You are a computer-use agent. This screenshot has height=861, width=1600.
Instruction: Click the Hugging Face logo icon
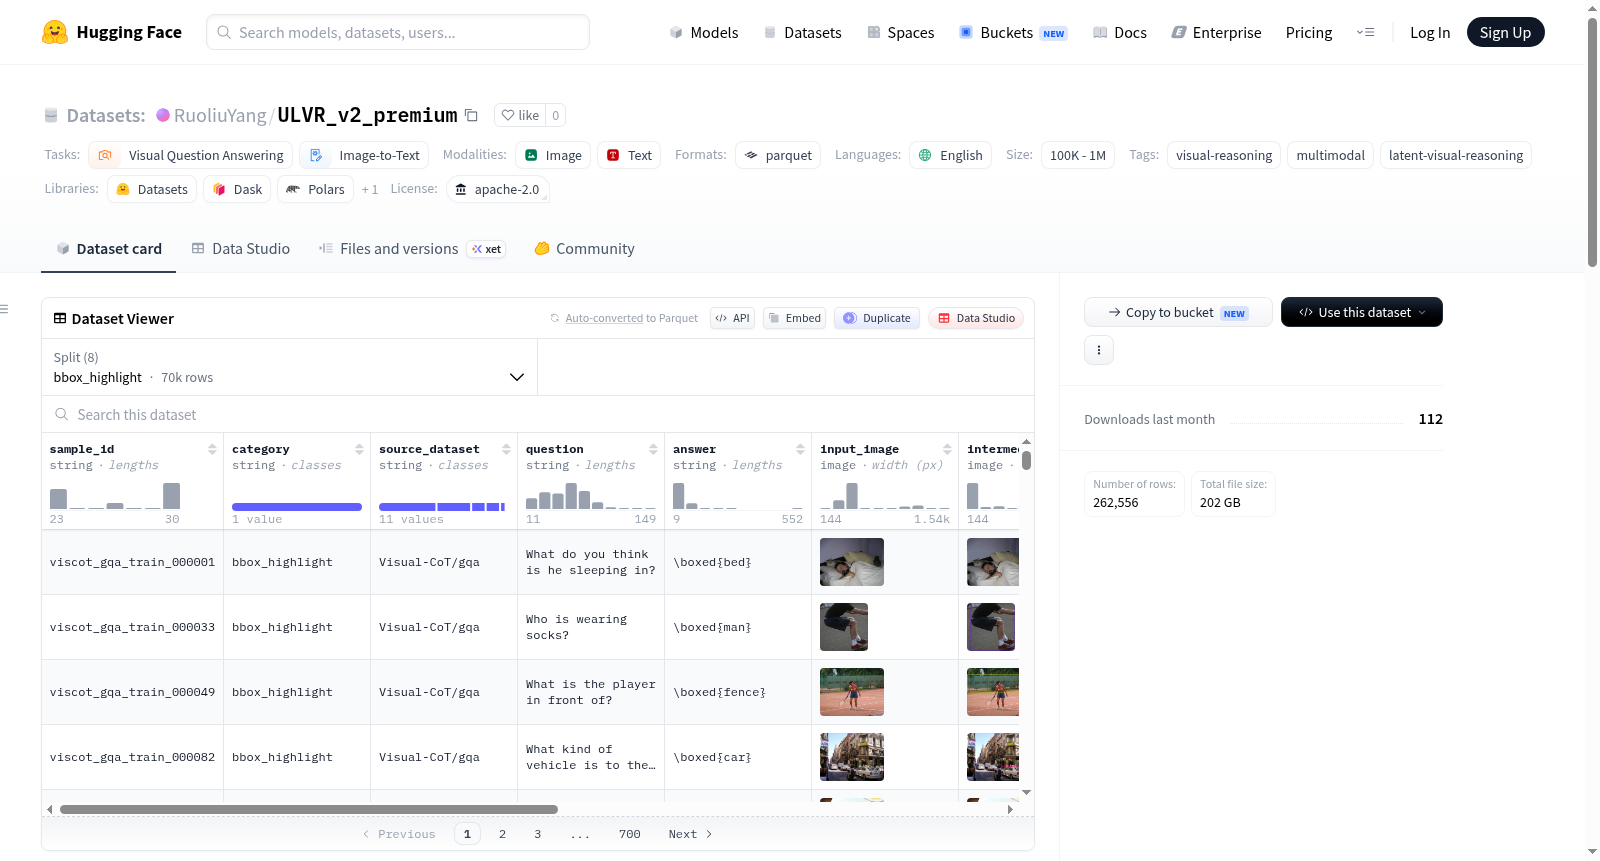pyautogui.click(x=55, y=32)
